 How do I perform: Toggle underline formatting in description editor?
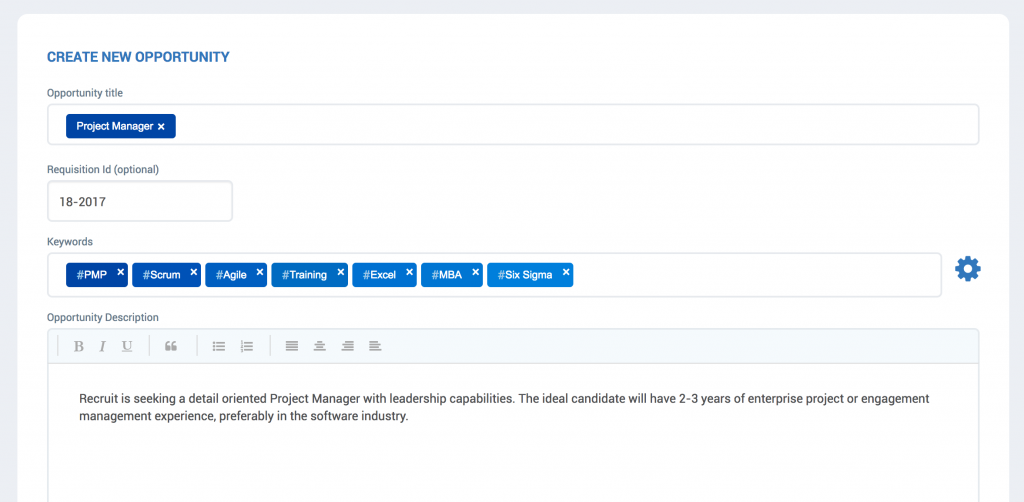click(127, 346)
